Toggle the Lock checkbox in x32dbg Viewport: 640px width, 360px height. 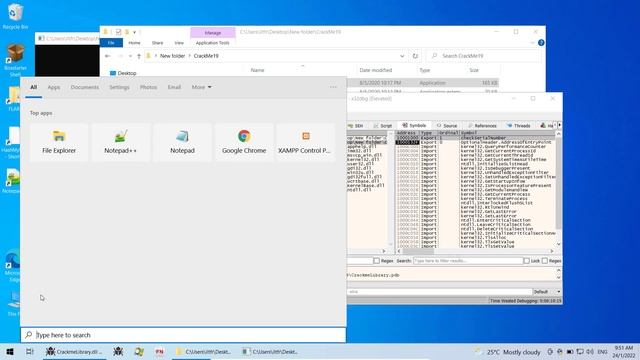[x=527, y=260]
